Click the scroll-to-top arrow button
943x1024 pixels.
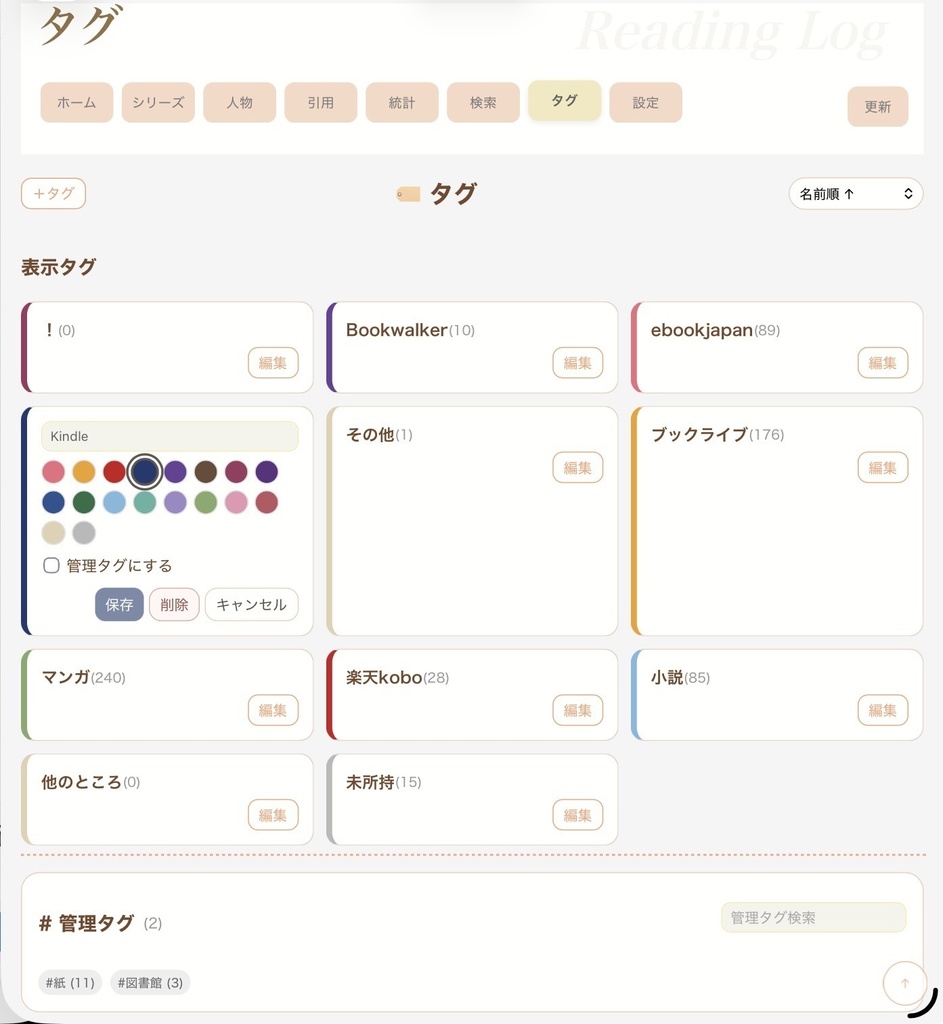(904, 983)
